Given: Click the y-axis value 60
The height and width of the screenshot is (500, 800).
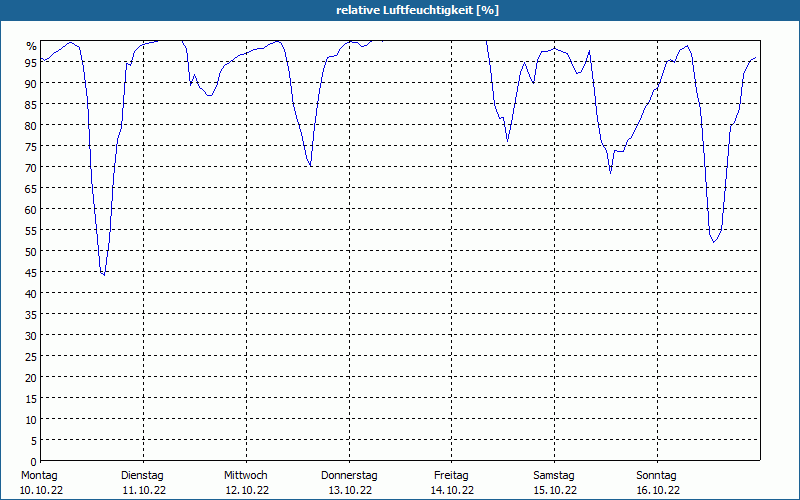Looking at the screenshot, I should (31, 209).
